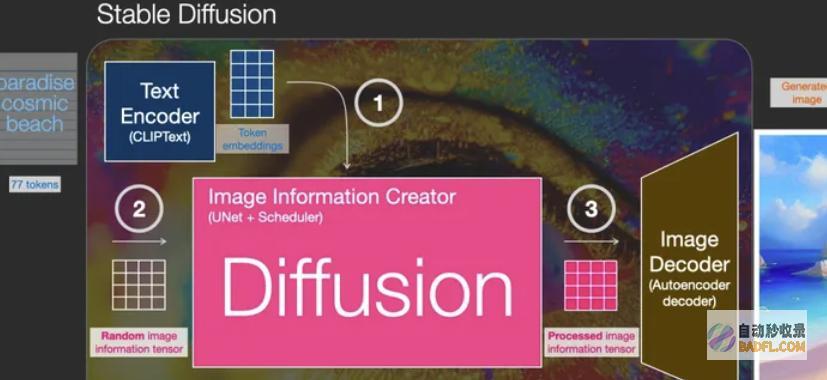Click the "Stable Diffusion" title text
Image resolution: width=827 pixels, height=380 pixels.
click(x=186, y=14)
